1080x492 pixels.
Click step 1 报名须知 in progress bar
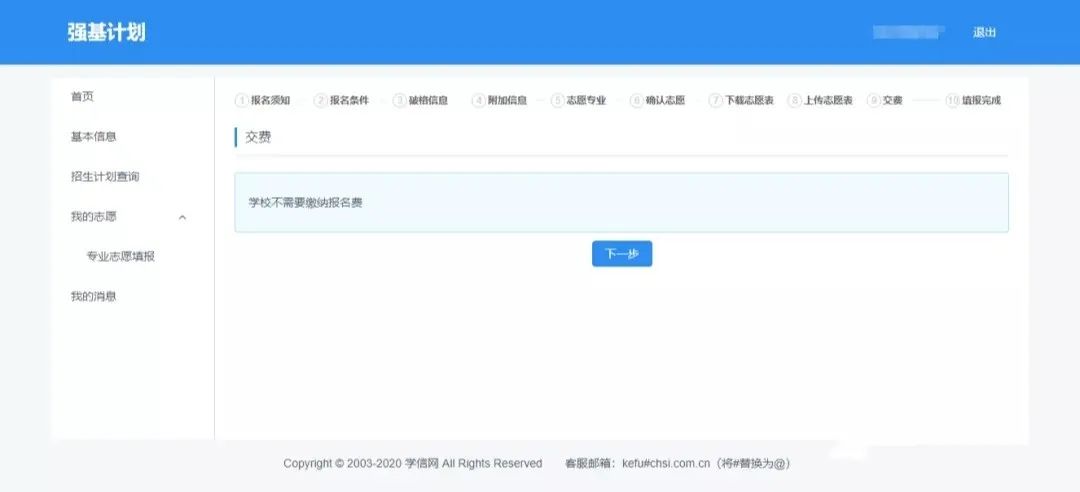click(263, 100)
